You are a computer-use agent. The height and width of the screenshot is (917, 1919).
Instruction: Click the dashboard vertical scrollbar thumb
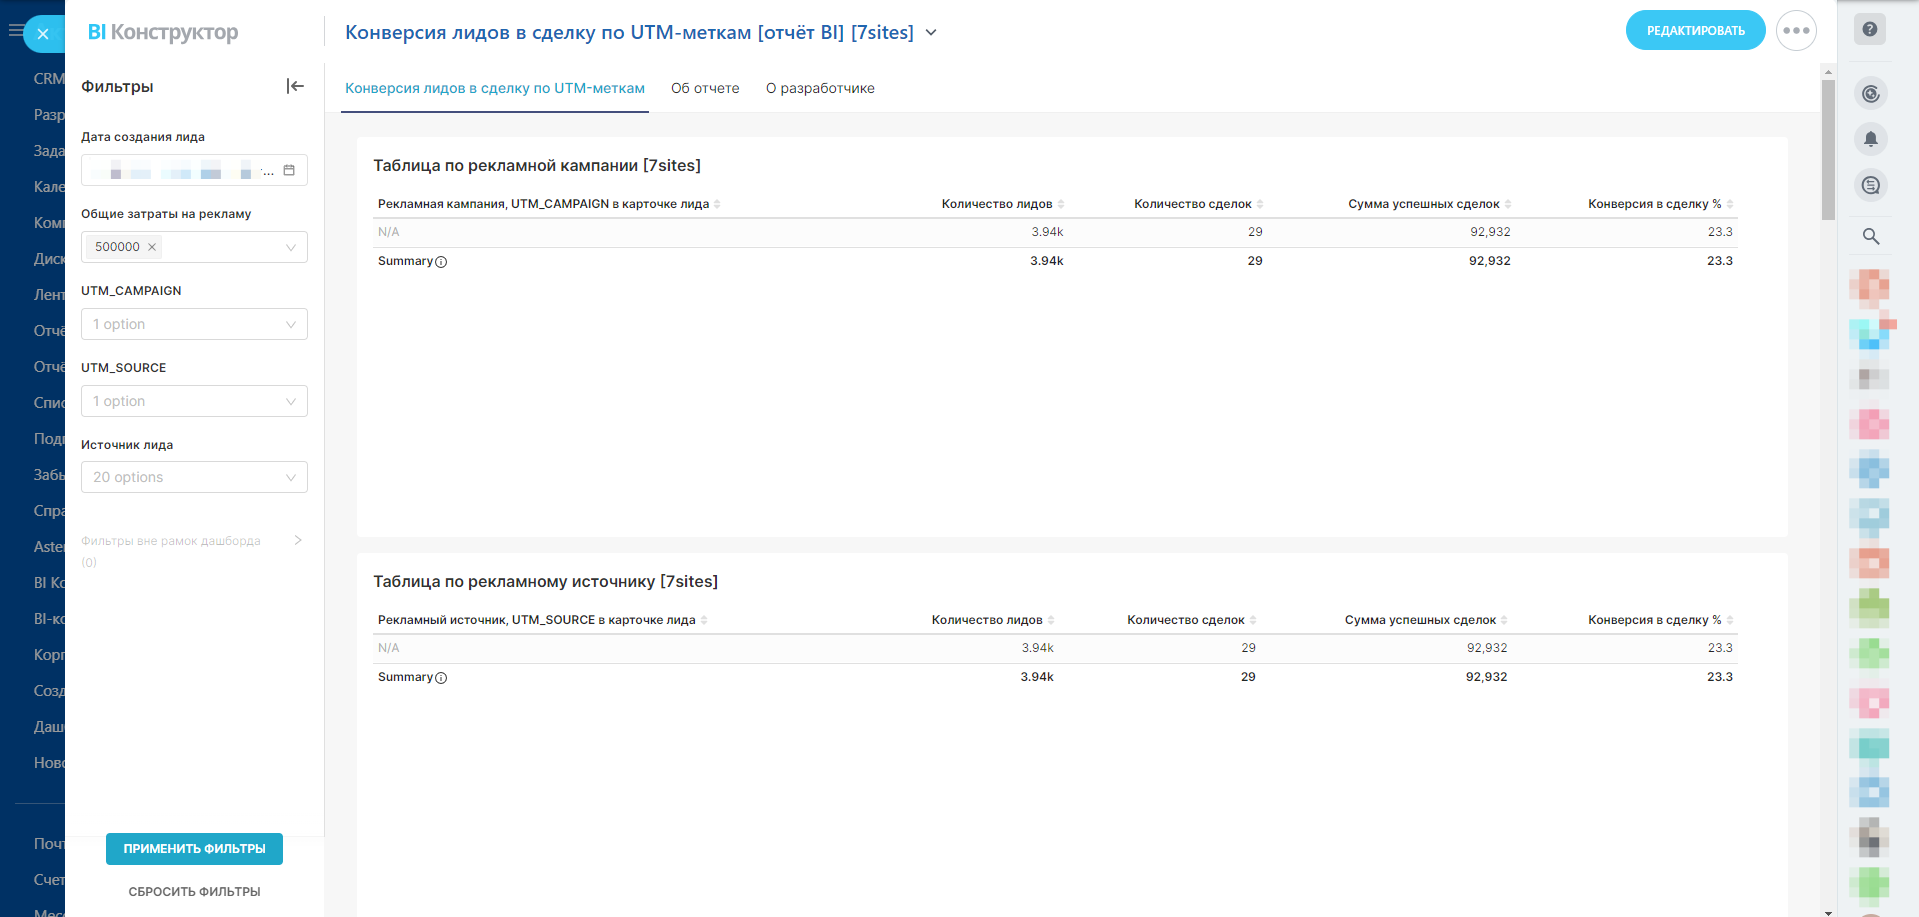pos(1828,150)
